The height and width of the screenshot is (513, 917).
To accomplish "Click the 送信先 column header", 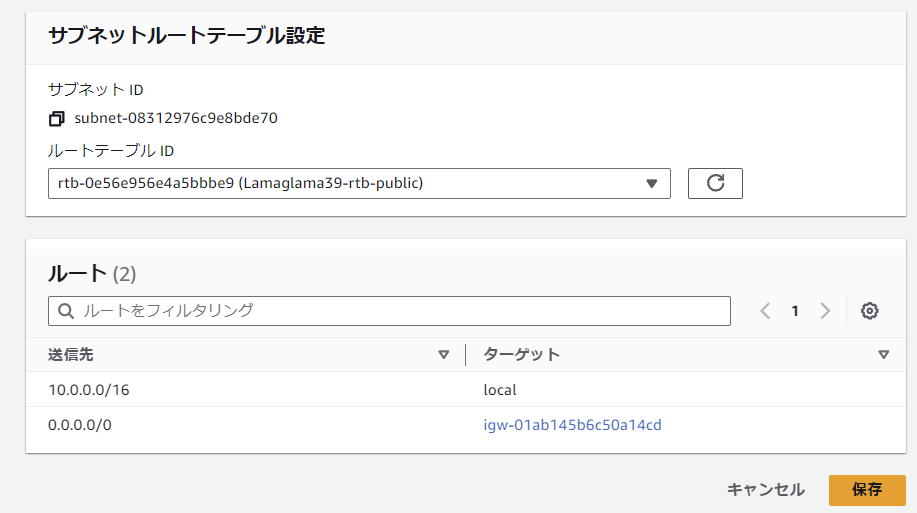I will tap(71, 354).
